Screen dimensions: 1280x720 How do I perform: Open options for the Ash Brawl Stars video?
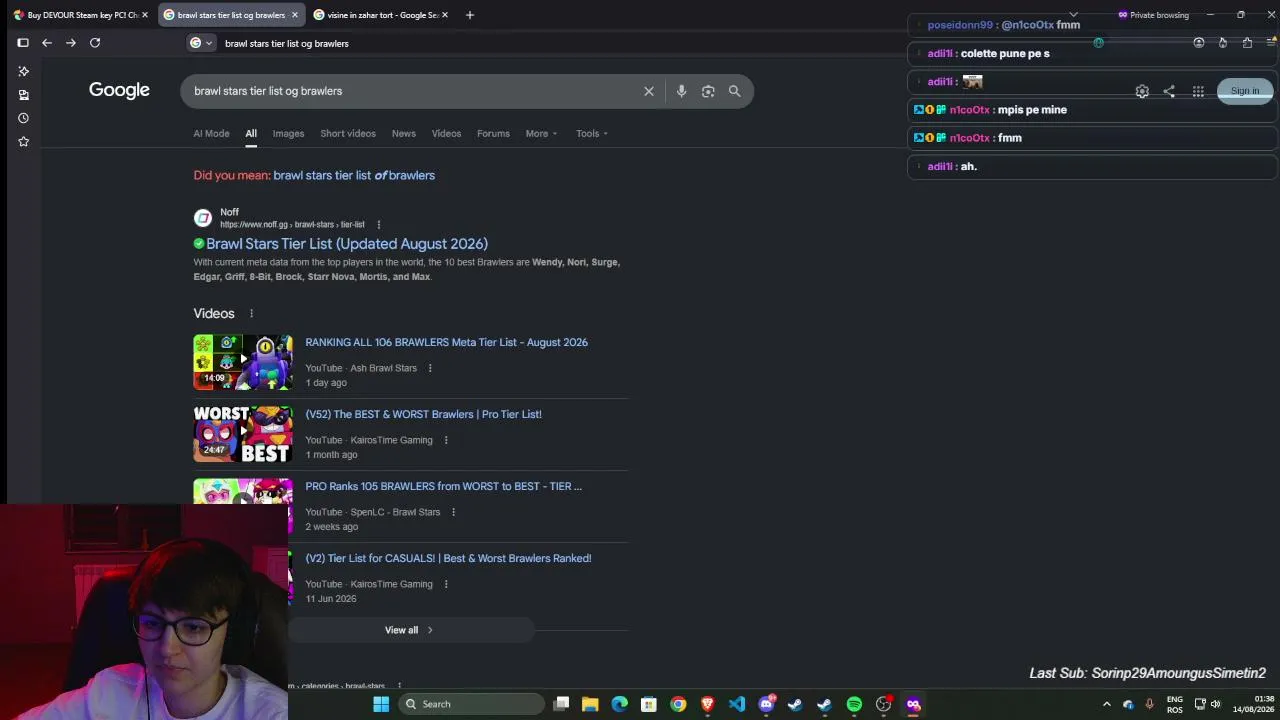430,368
